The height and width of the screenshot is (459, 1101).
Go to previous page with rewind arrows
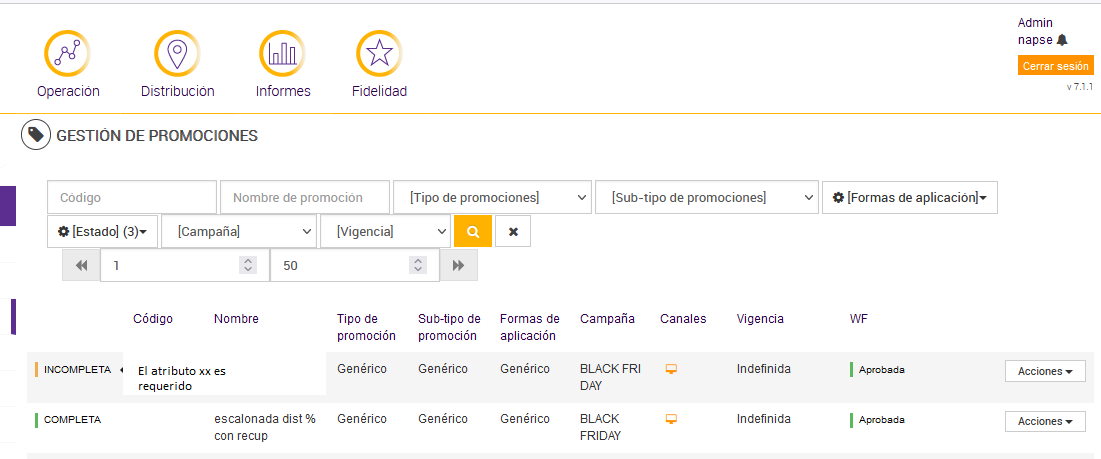81,265
